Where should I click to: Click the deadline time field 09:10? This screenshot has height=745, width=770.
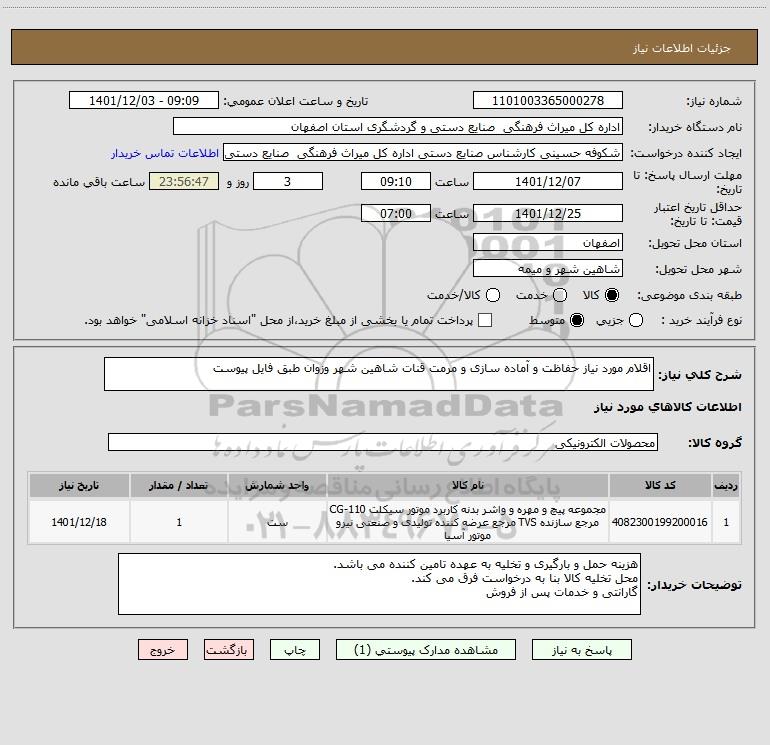pyautogui.click(x=396, y=181)
